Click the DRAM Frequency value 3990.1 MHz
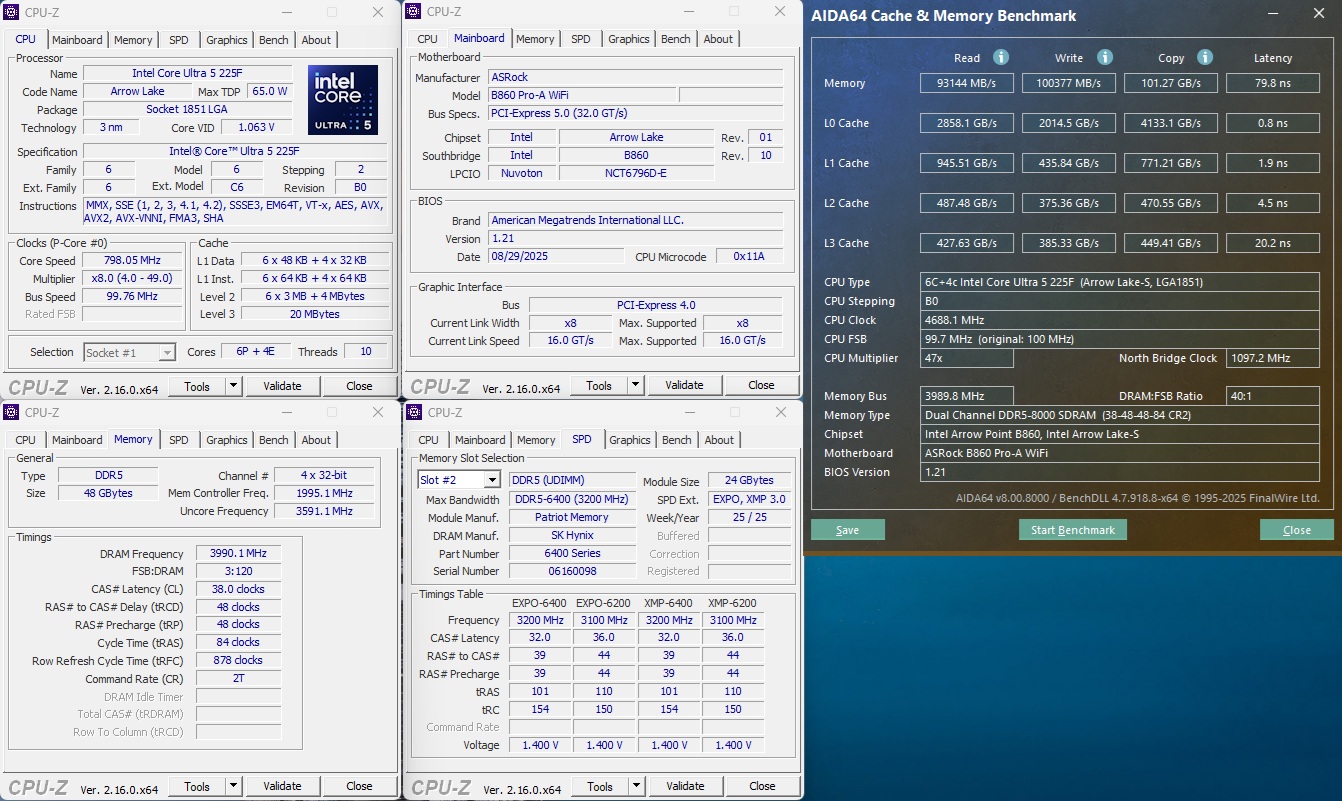 [x=238, y=554]
